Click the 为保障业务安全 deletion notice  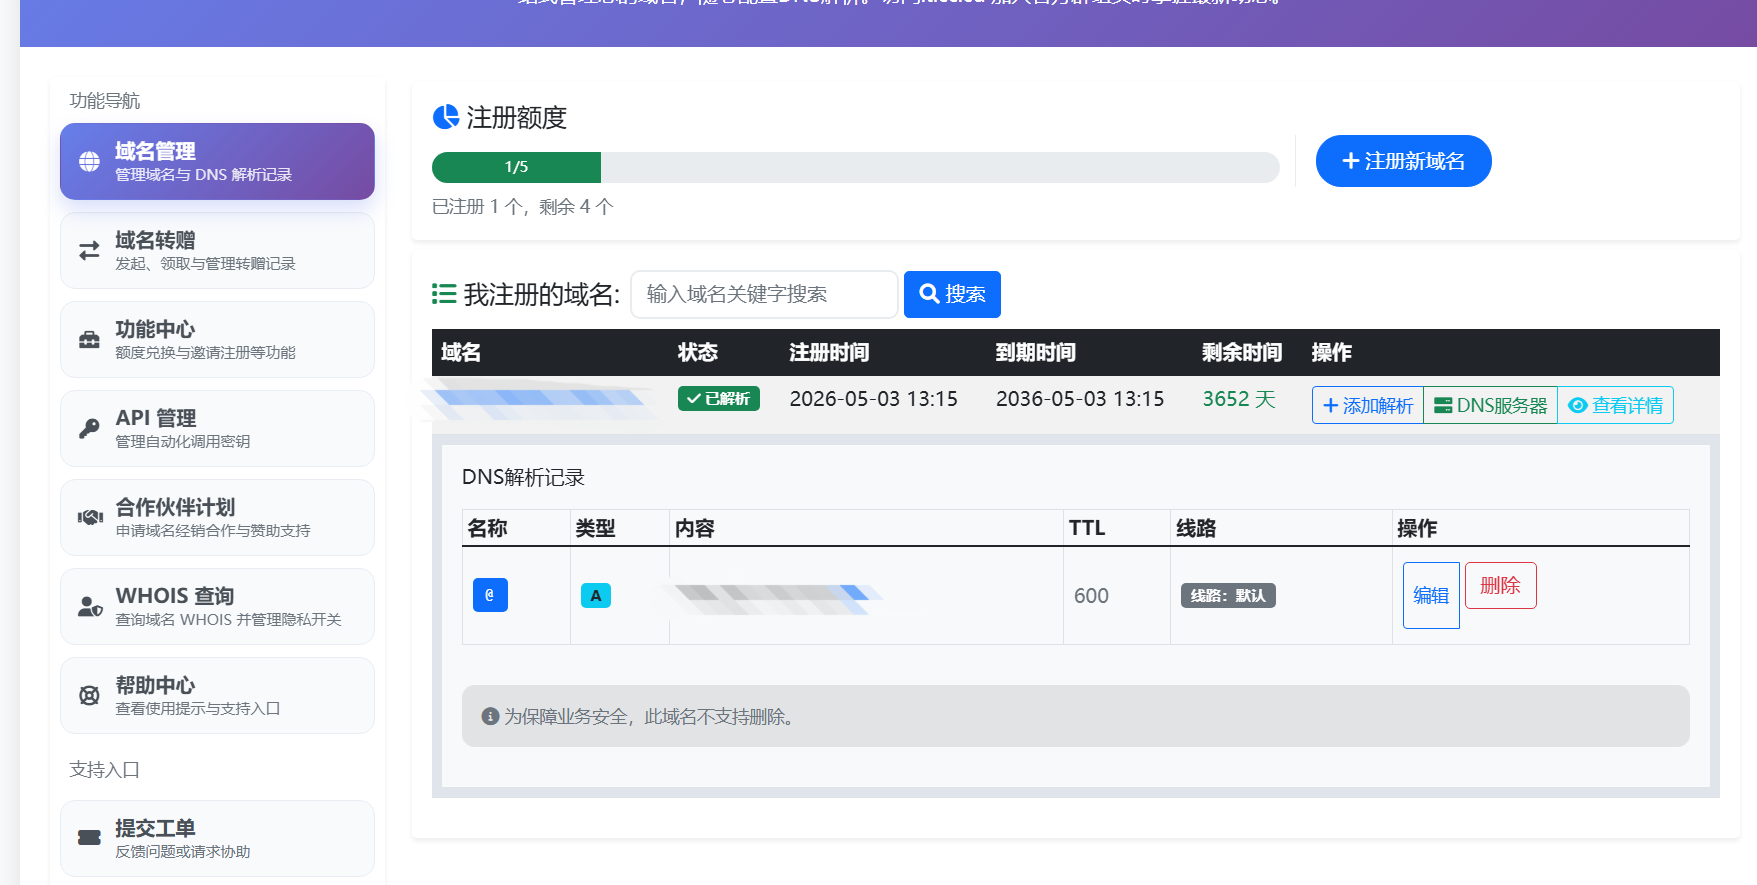pyautogui.click(x=1076, y=716)
